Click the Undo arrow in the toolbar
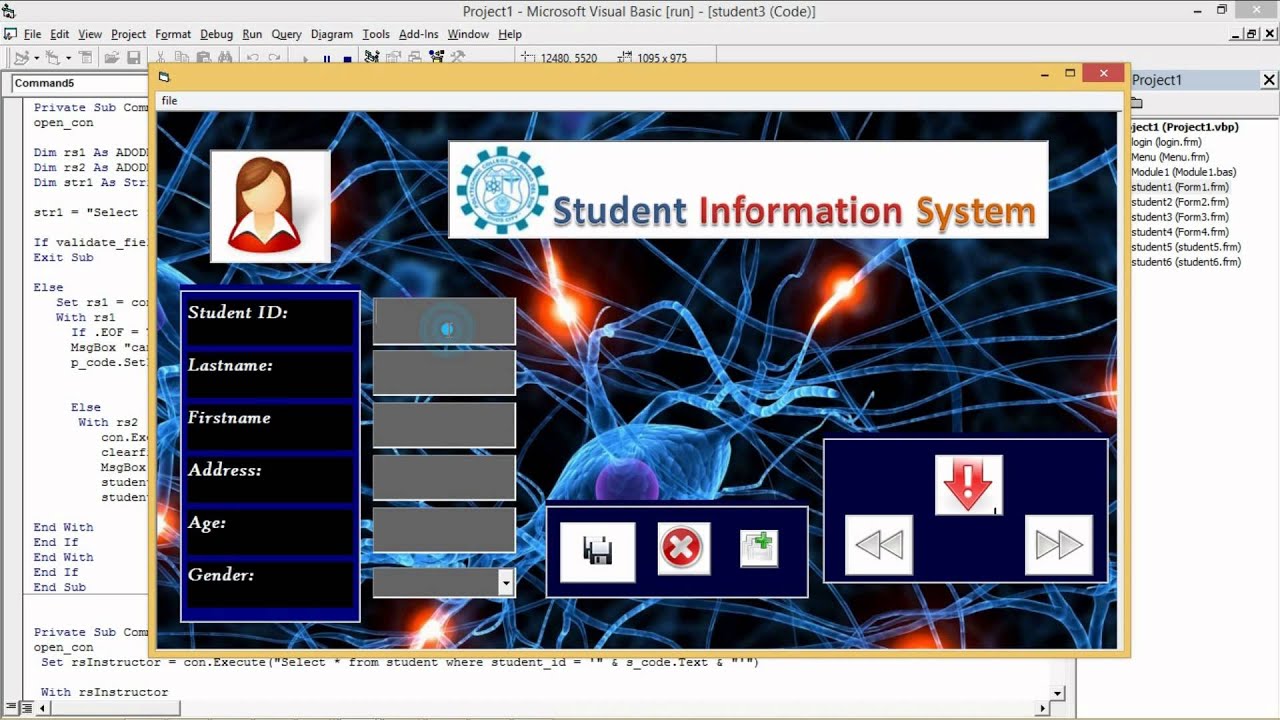1280x720 pixels. 252,58
